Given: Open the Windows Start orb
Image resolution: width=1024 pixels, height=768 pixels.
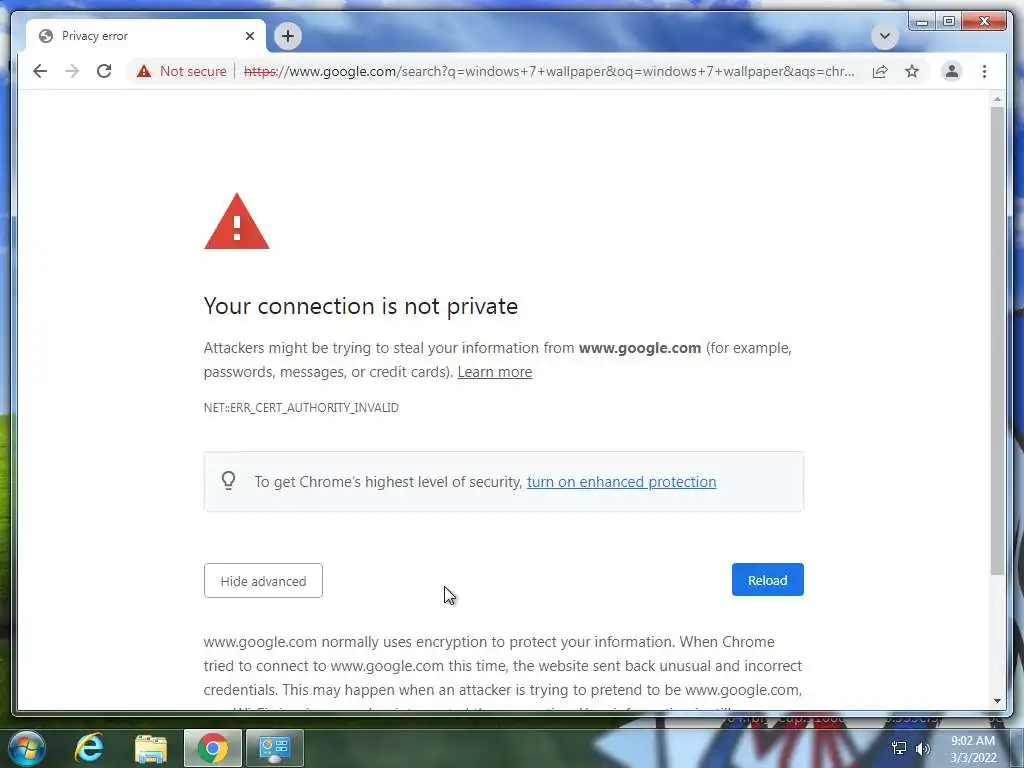Looking at the screenshot, I should click(x=27, y=748).
